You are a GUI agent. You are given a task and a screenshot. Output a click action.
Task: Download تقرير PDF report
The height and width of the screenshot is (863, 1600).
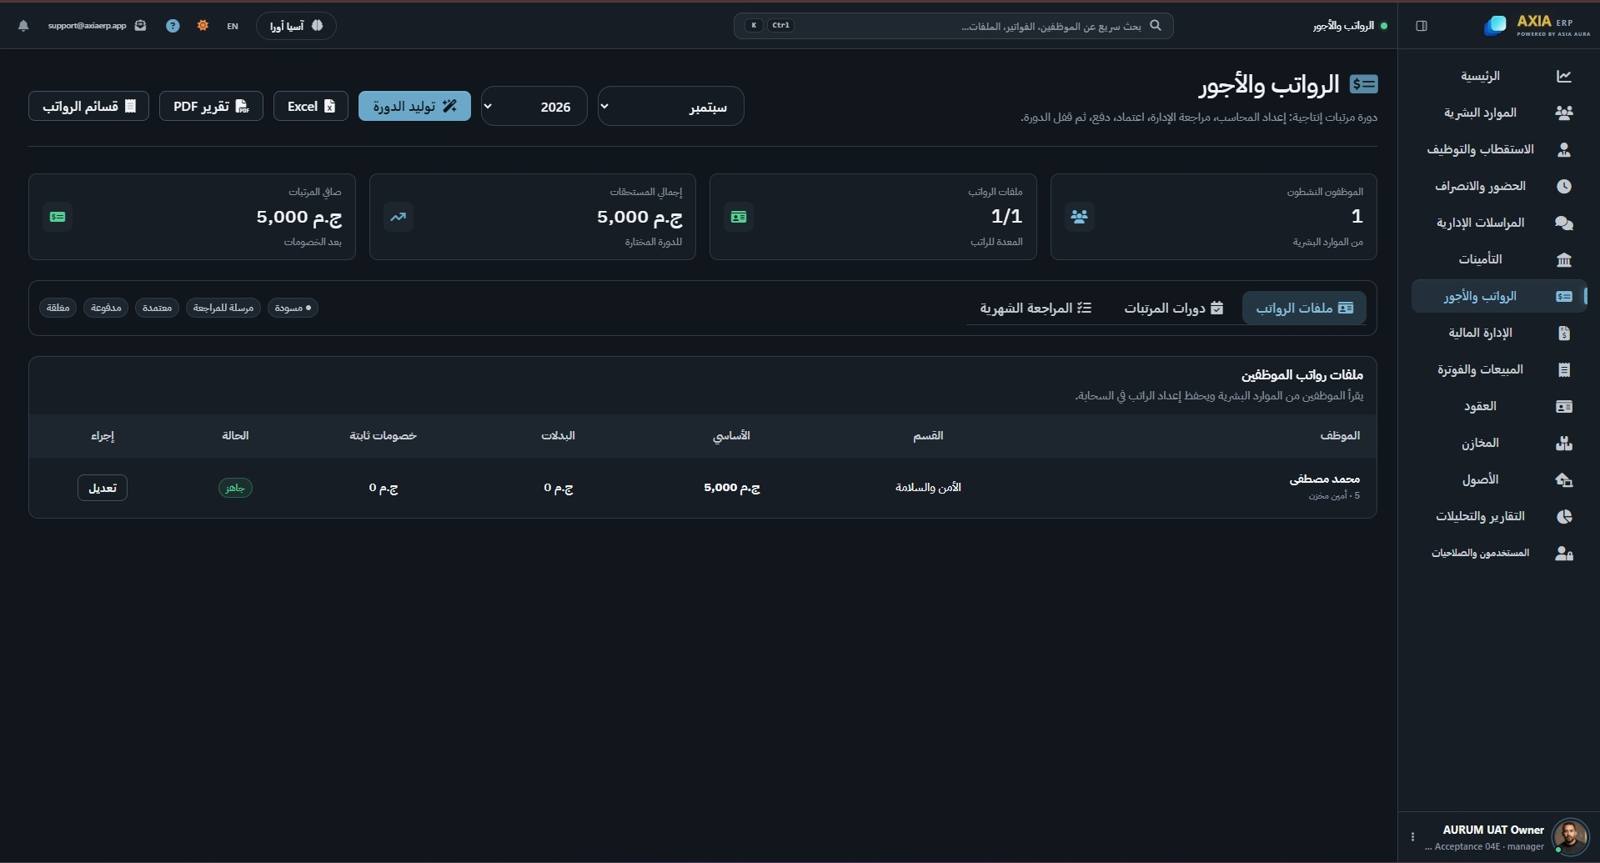point(211,106)
